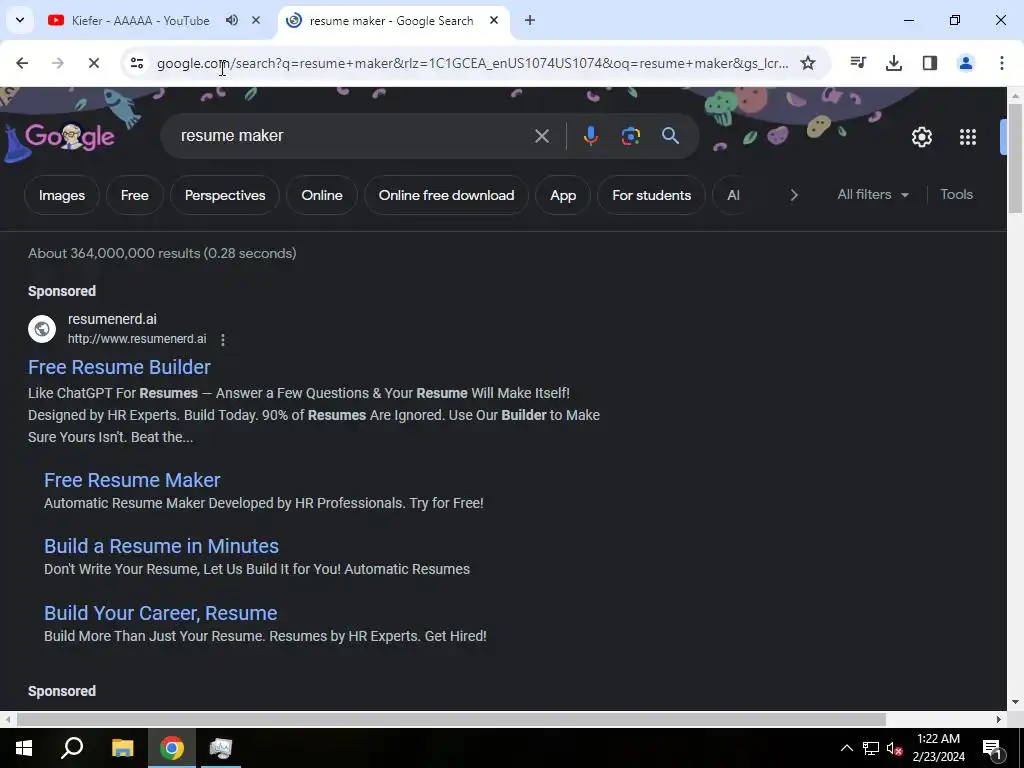Click the scroll down arrow of vertical scrollbar
Image resolution: width=1024 pixels, height=768 pixels.
point(1015,703)
